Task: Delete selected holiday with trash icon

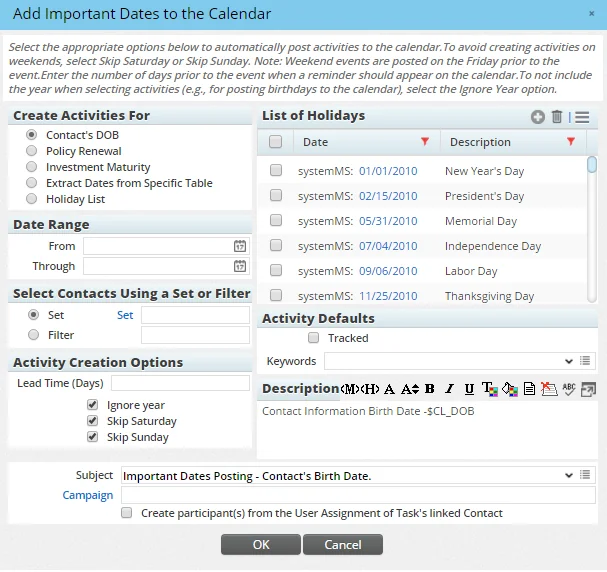Action: [x=557, y=116]
